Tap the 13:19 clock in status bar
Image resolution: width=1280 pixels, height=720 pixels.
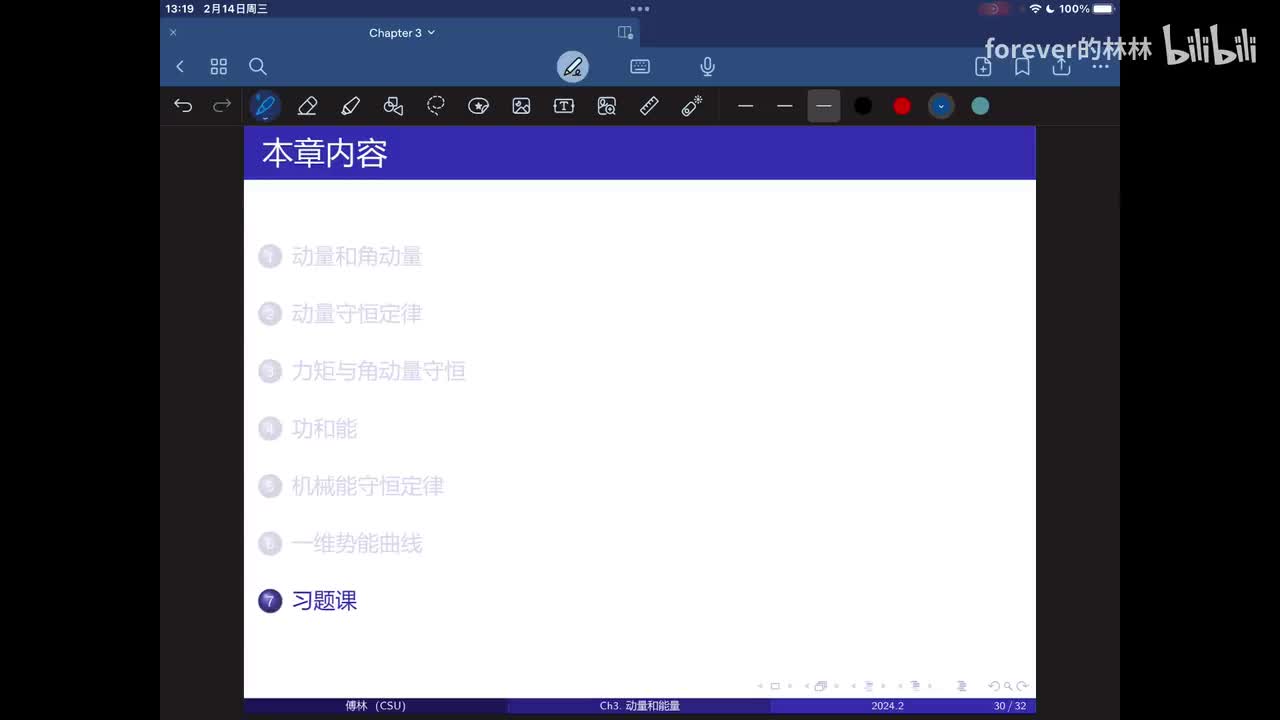tap(180, 8)
